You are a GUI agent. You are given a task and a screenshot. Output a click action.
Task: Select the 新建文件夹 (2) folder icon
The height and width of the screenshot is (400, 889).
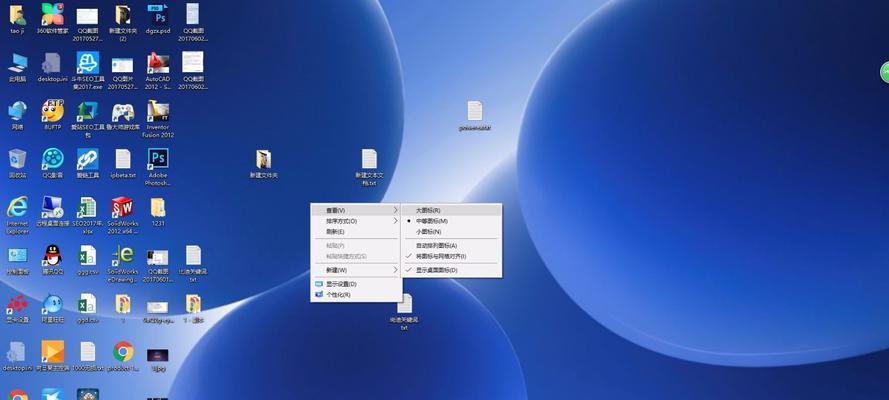tap(122, 15)
